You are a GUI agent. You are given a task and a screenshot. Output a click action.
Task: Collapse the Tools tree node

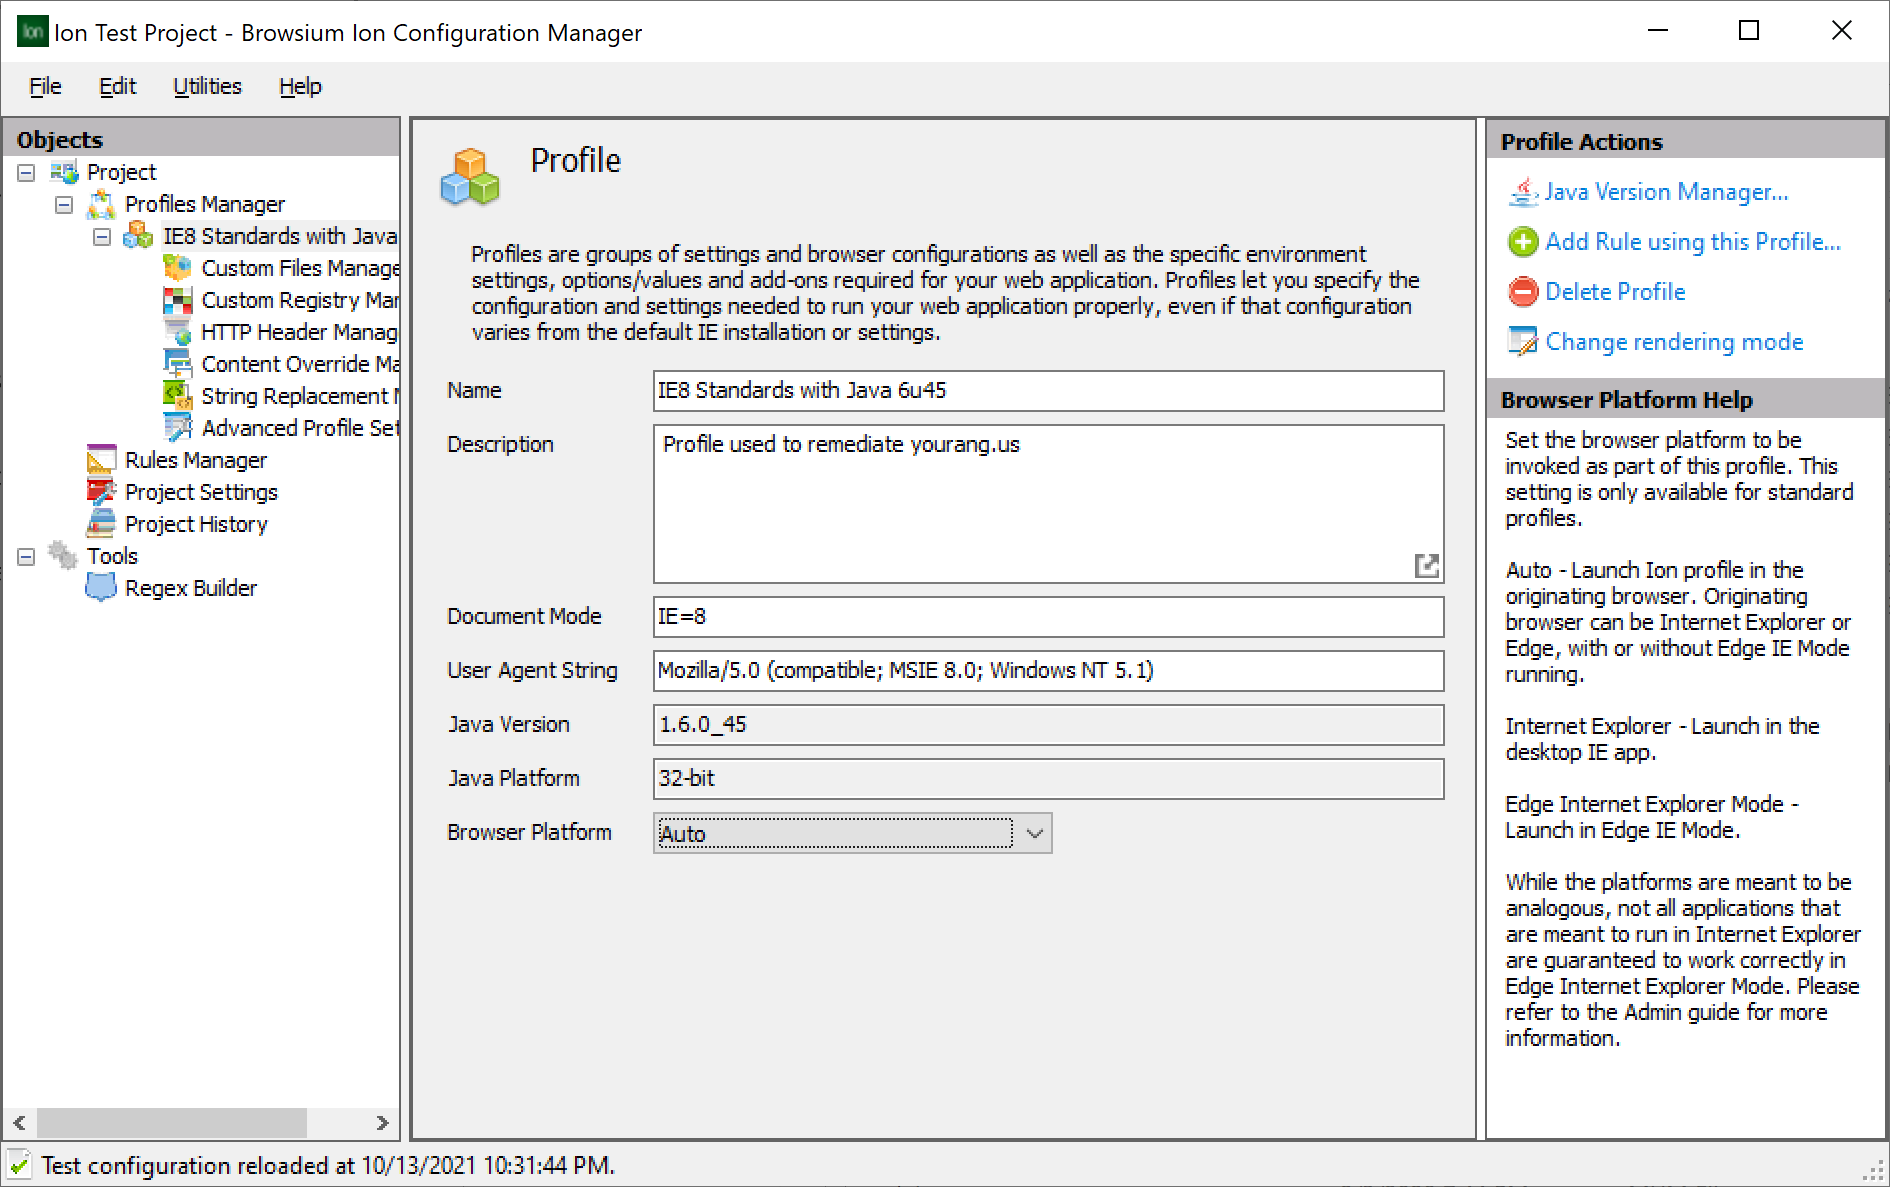pos(25,555)
